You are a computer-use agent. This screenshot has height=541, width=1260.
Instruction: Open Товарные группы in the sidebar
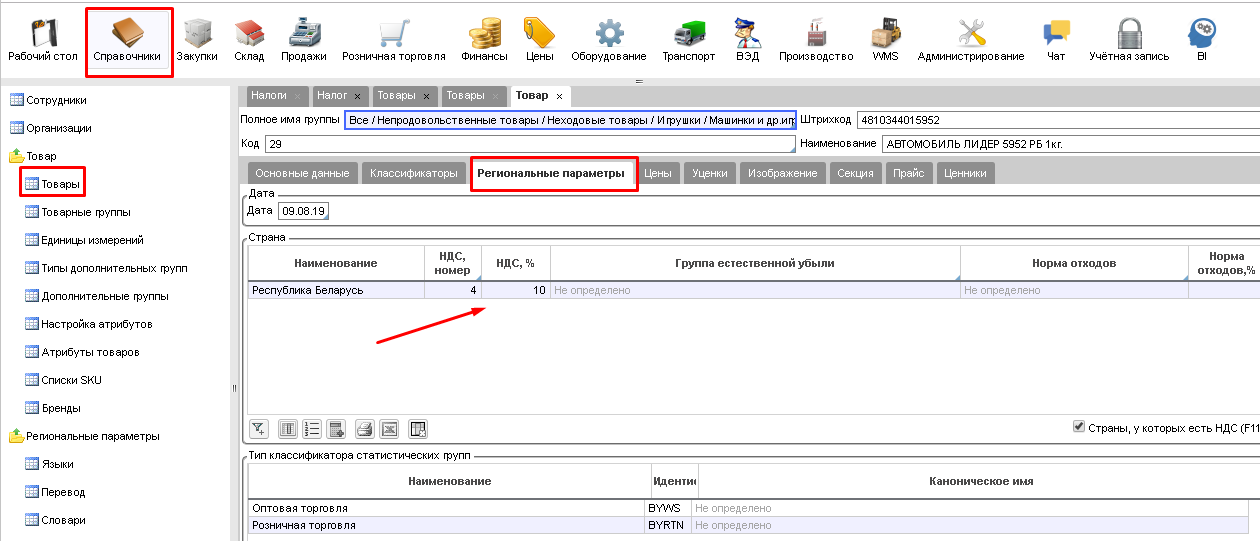pos(85,212)
